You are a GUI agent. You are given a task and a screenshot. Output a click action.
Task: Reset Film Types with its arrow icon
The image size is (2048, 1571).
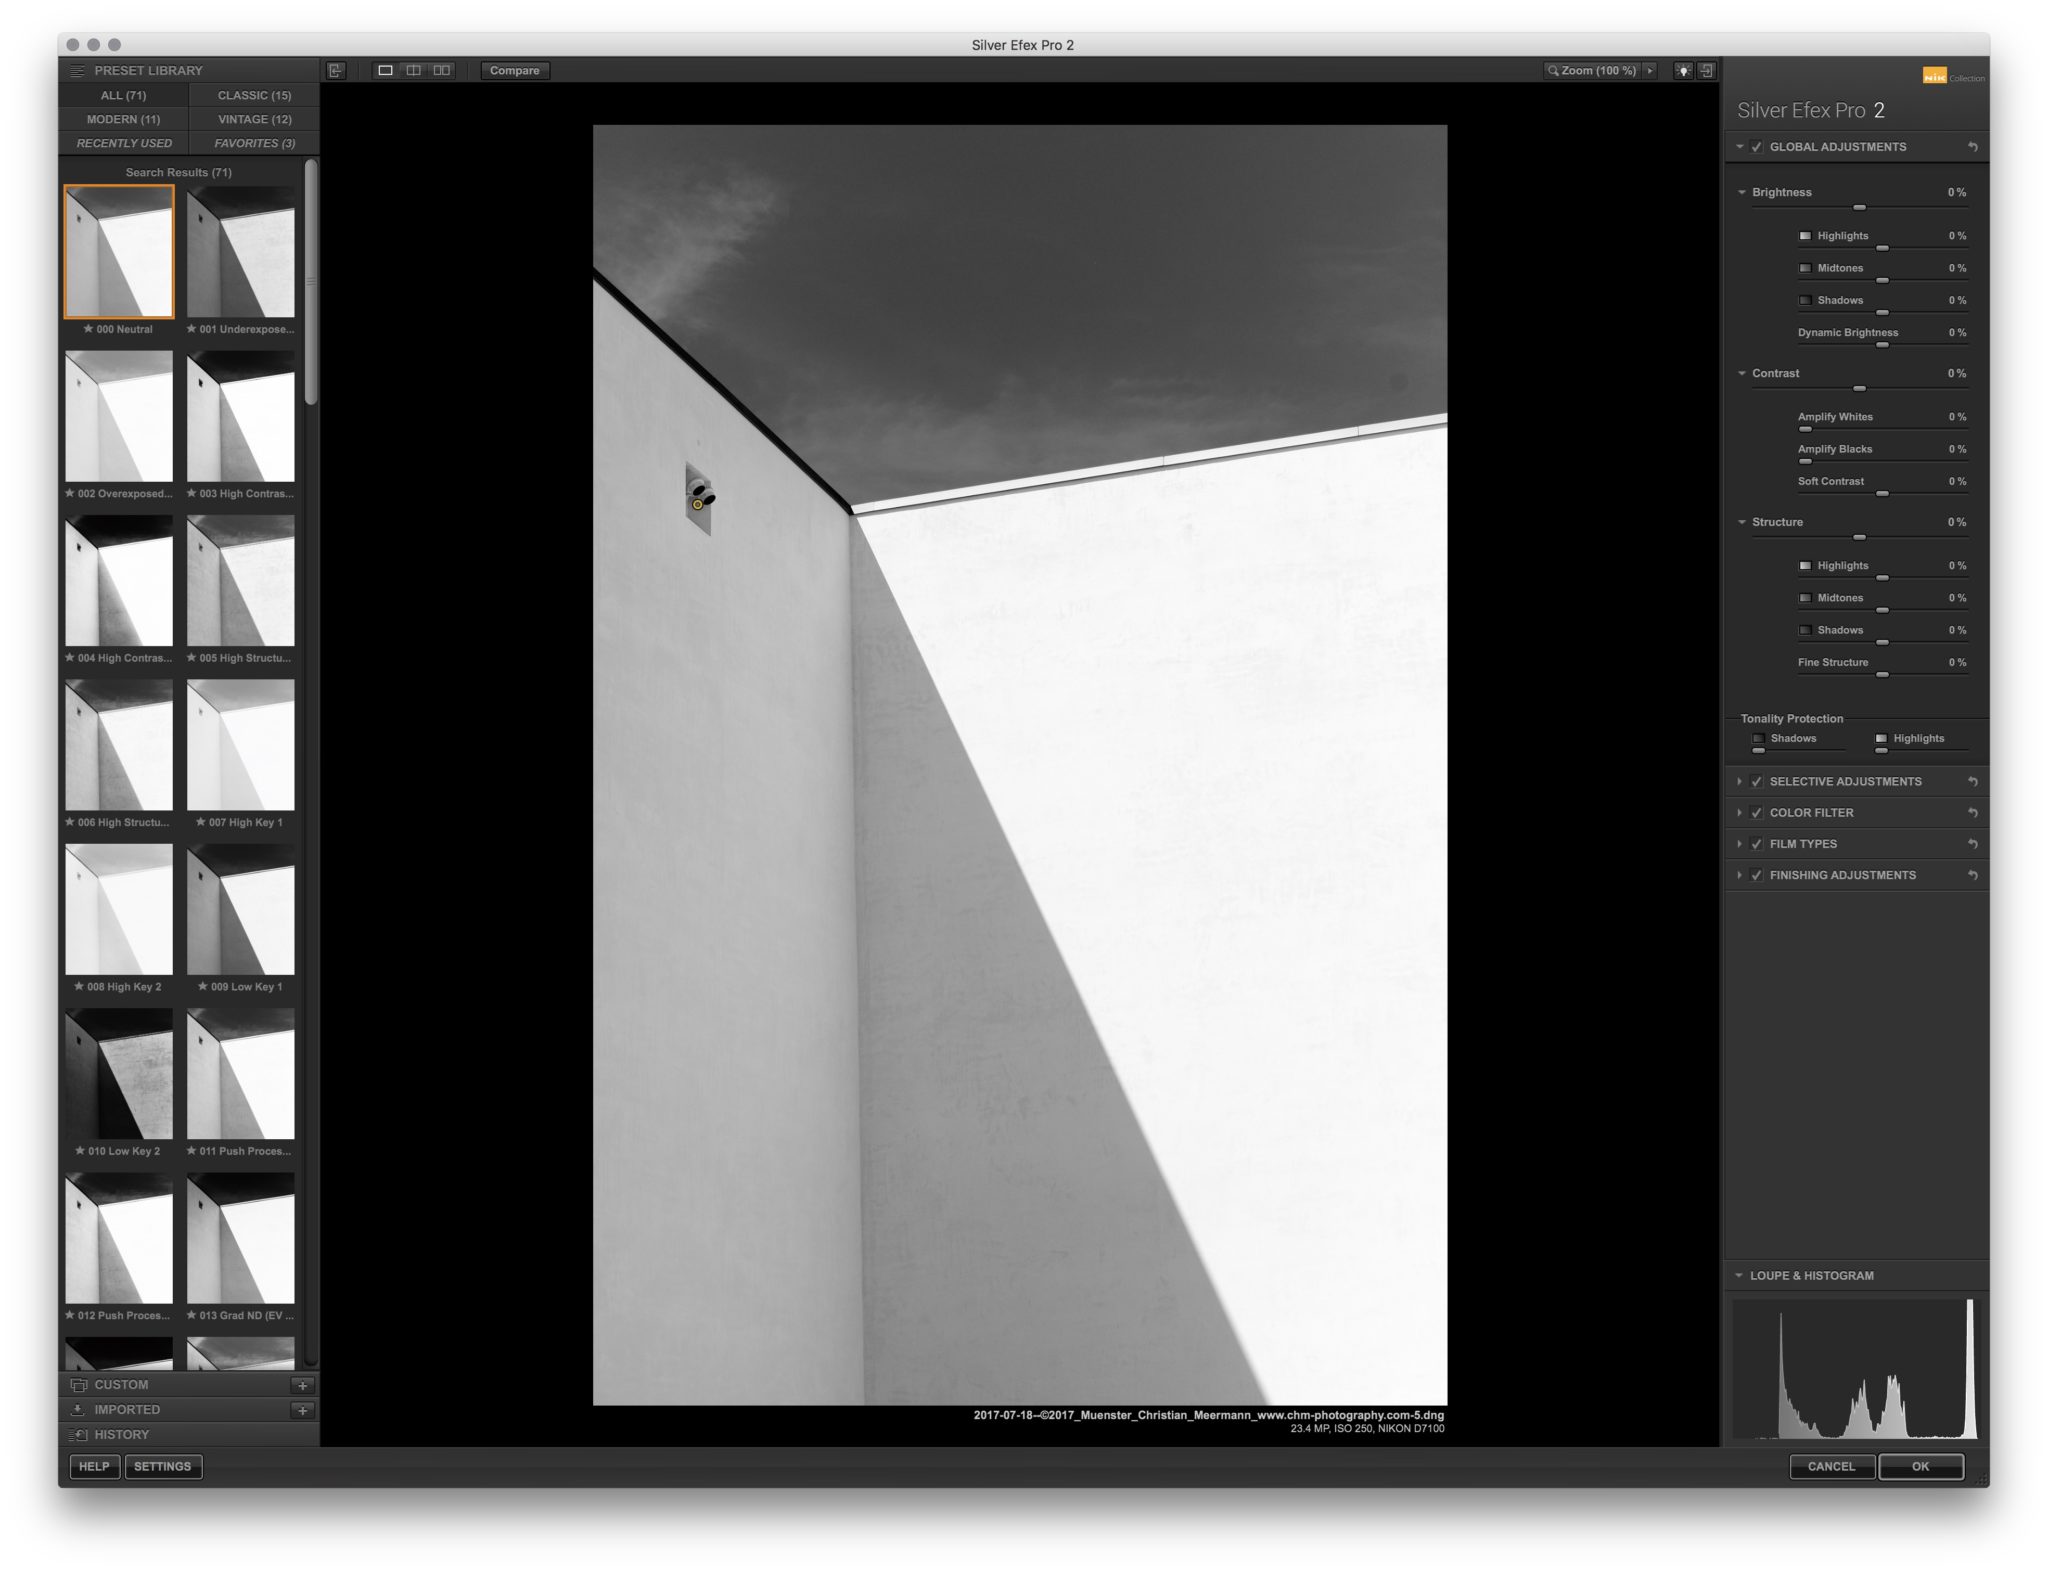(1973, 844)
